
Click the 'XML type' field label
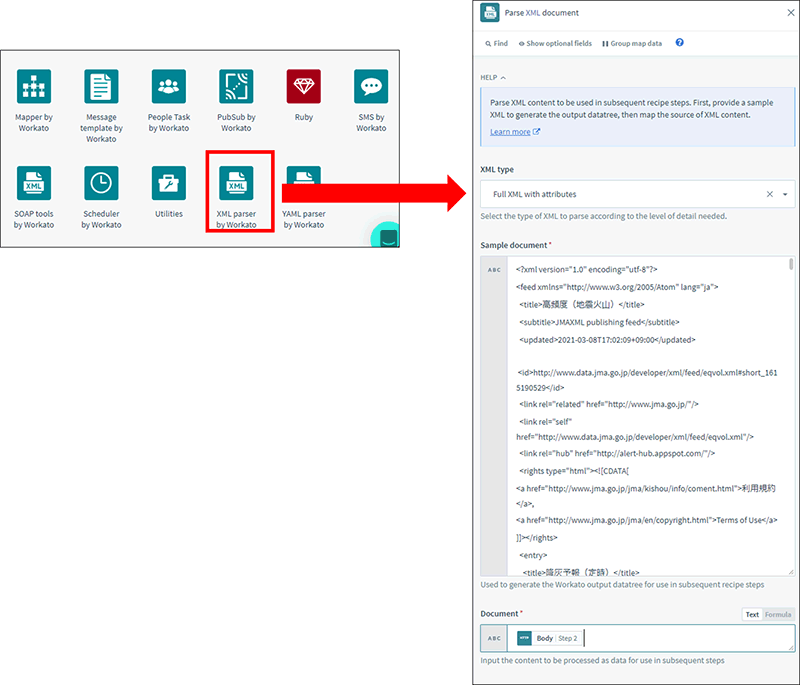pyautogui.click(x=497, y=169)
